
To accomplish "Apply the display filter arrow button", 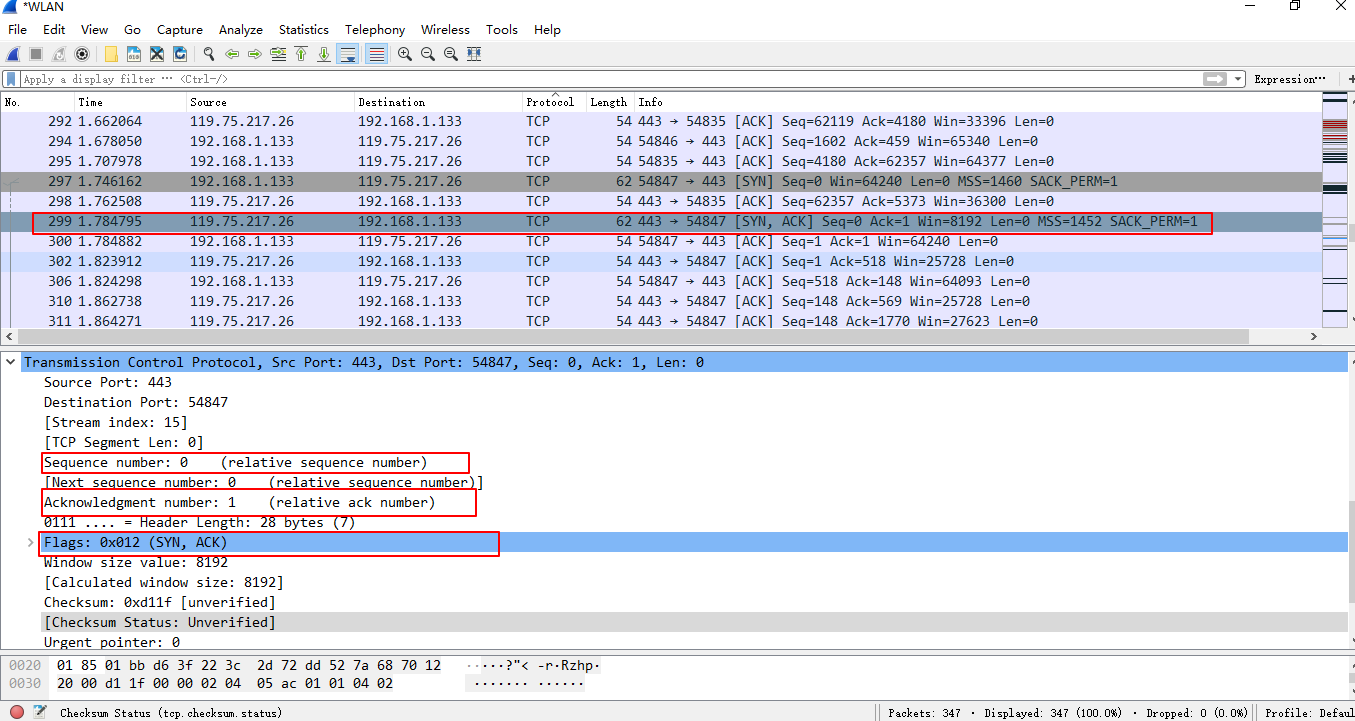I will (x=1215, y=79).
